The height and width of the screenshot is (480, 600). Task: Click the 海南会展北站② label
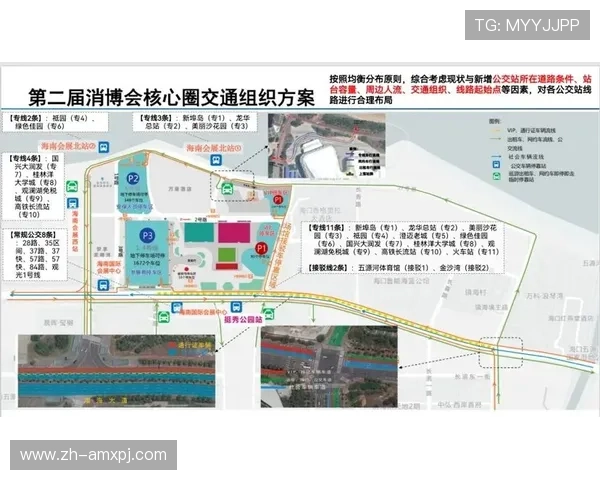(x=68, y=146)
